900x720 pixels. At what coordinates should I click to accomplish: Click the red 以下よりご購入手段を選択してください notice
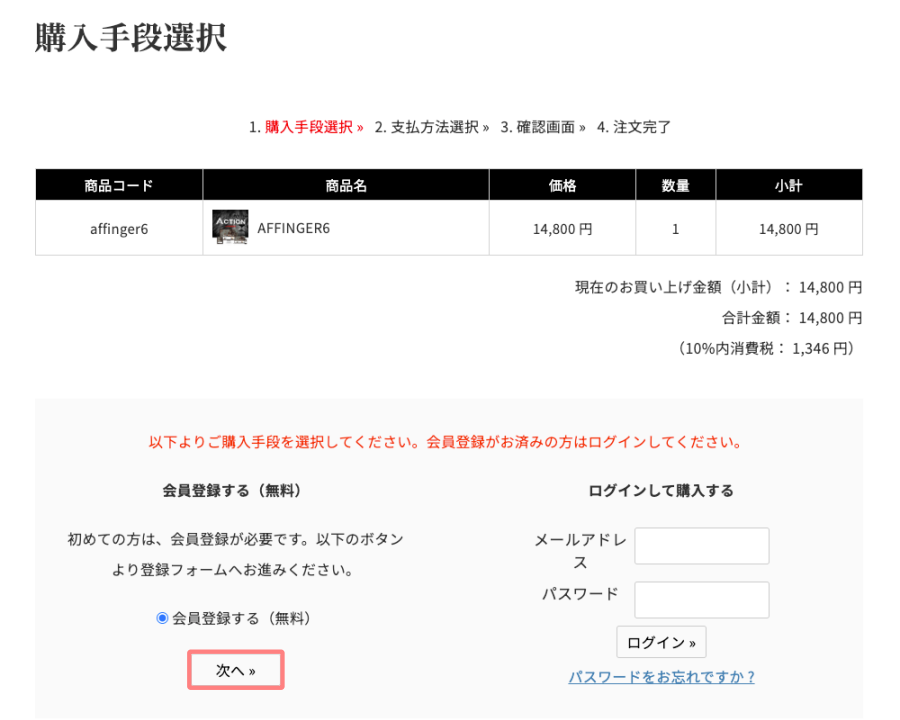point(446,442)
